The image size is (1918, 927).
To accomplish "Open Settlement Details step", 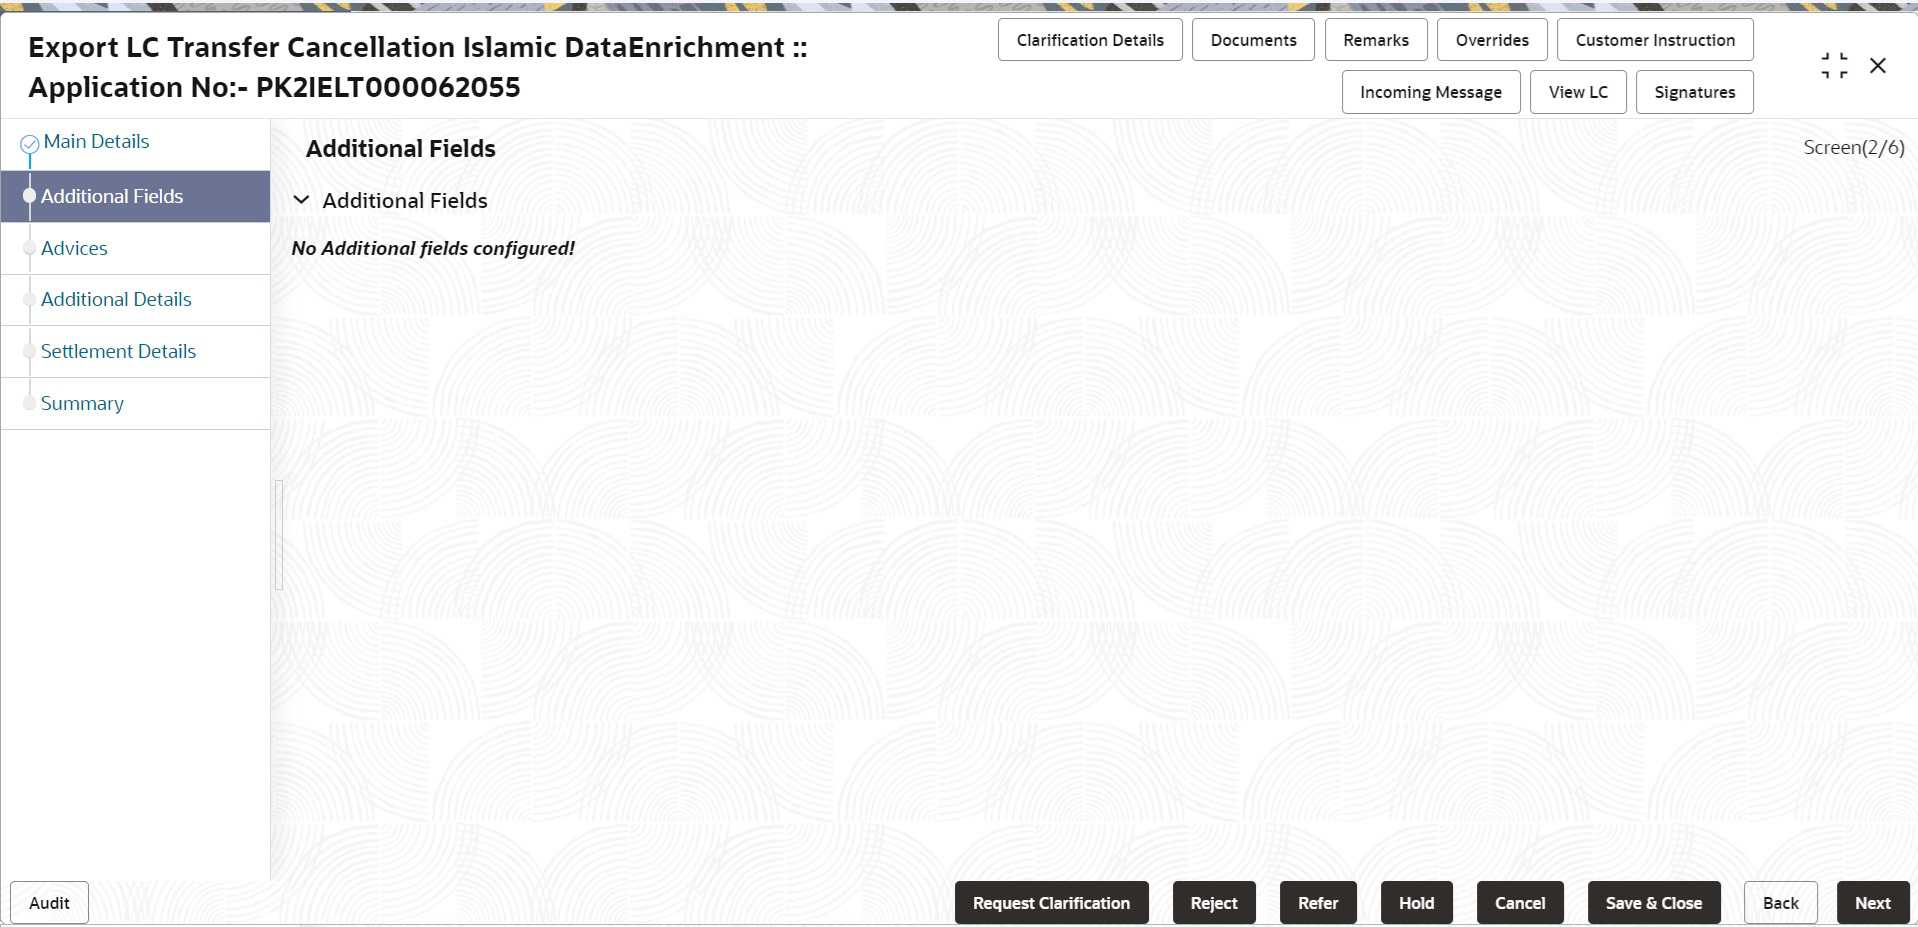I will 118,351.
